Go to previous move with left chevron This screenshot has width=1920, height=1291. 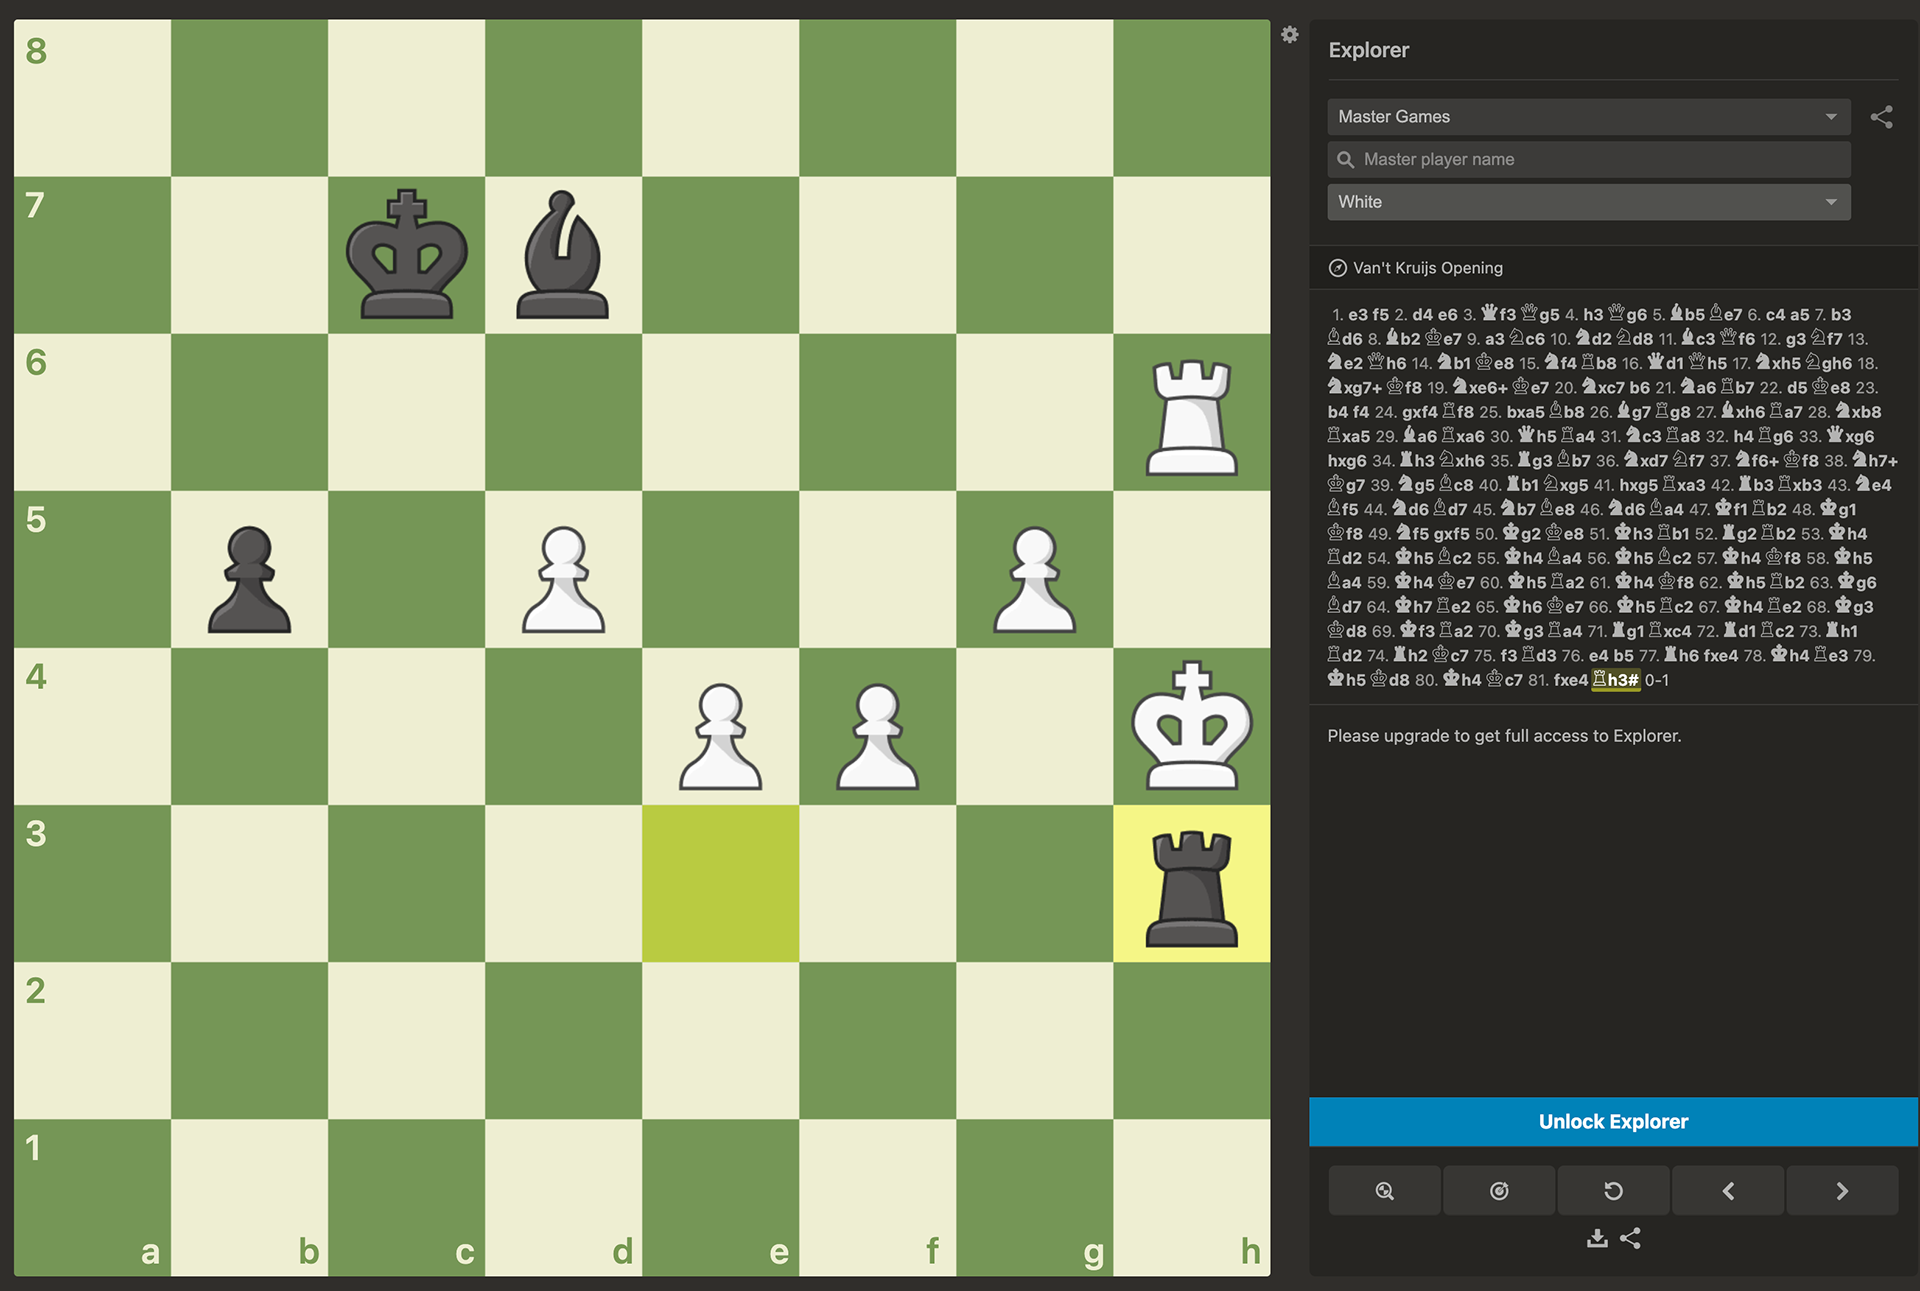point(1728,1191)
